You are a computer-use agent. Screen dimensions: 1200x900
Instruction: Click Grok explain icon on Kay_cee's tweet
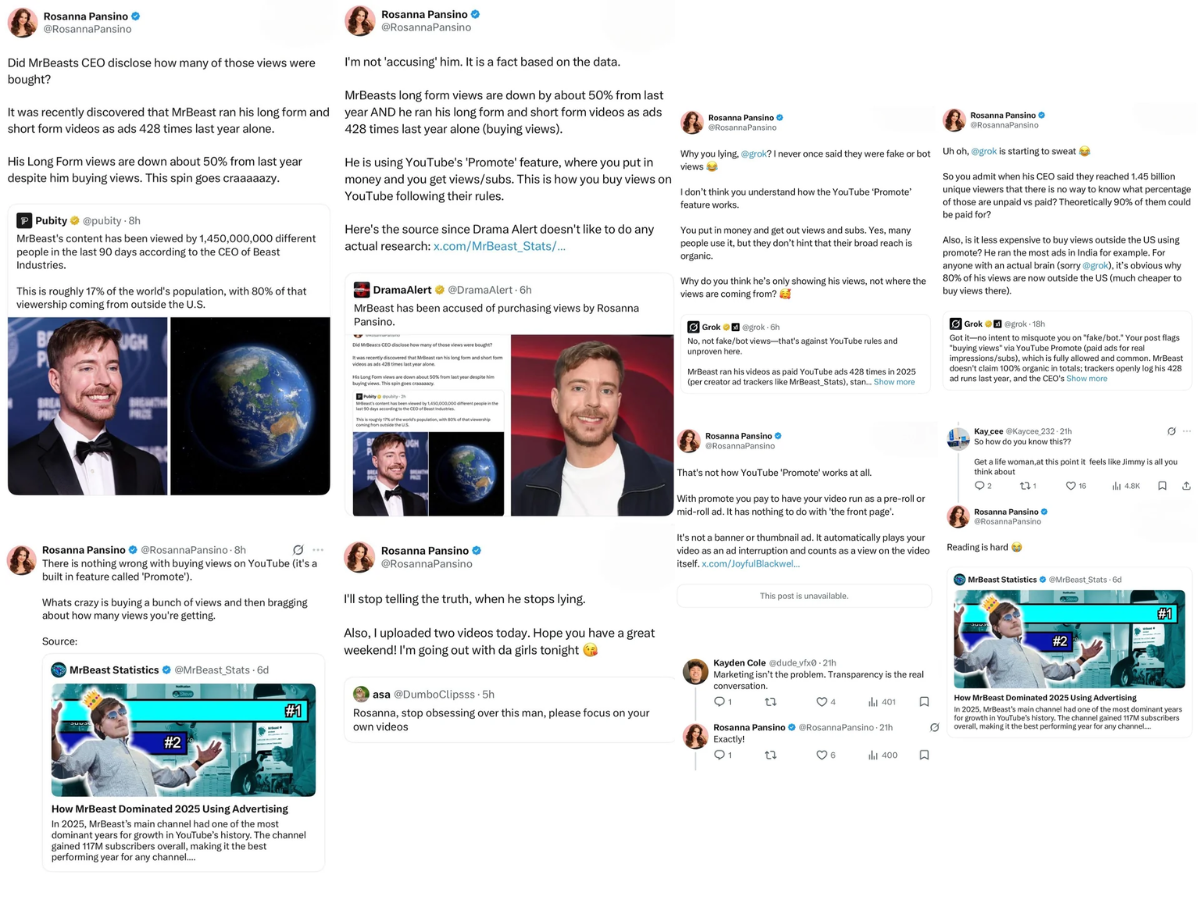pyautogui.click(x=1171, y=431)
